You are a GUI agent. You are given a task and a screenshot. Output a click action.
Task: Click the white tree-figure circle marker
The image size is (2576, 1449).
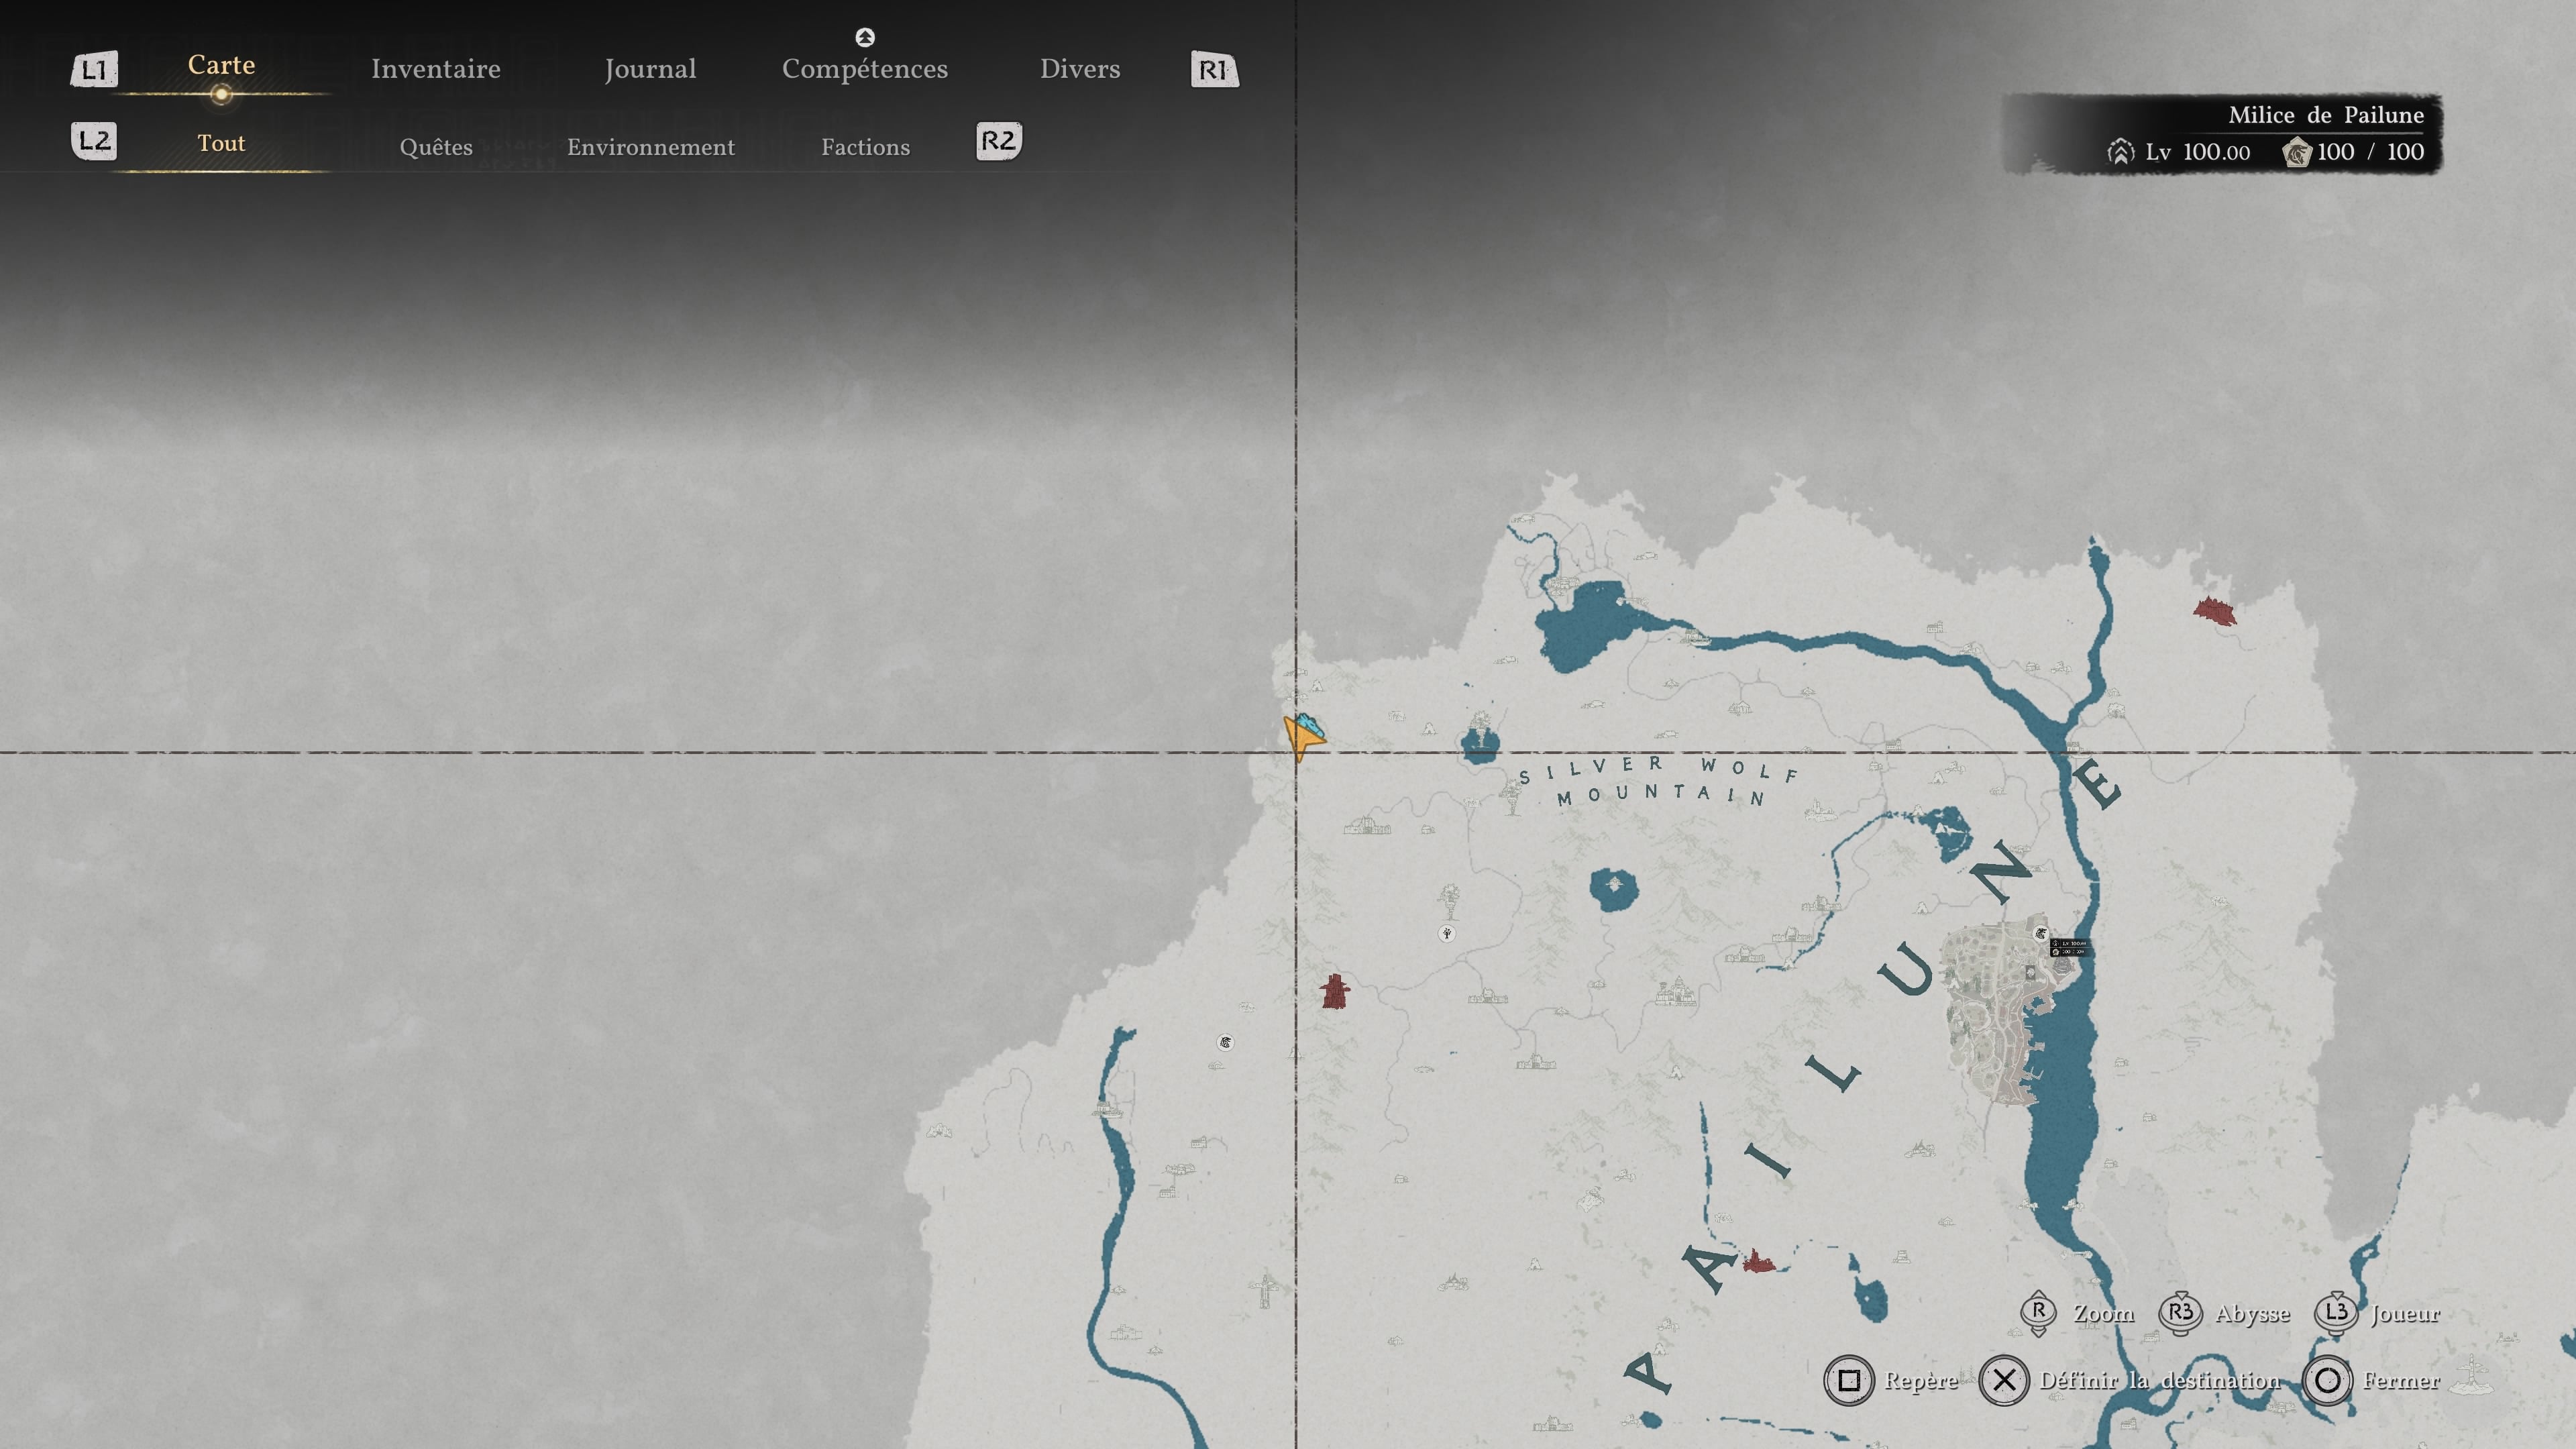coord(1446,934)
